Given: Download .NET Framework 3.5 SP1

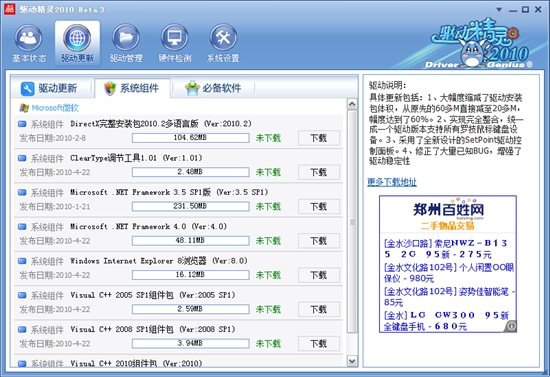Looking at the screenshot, I should pos(319,207).
